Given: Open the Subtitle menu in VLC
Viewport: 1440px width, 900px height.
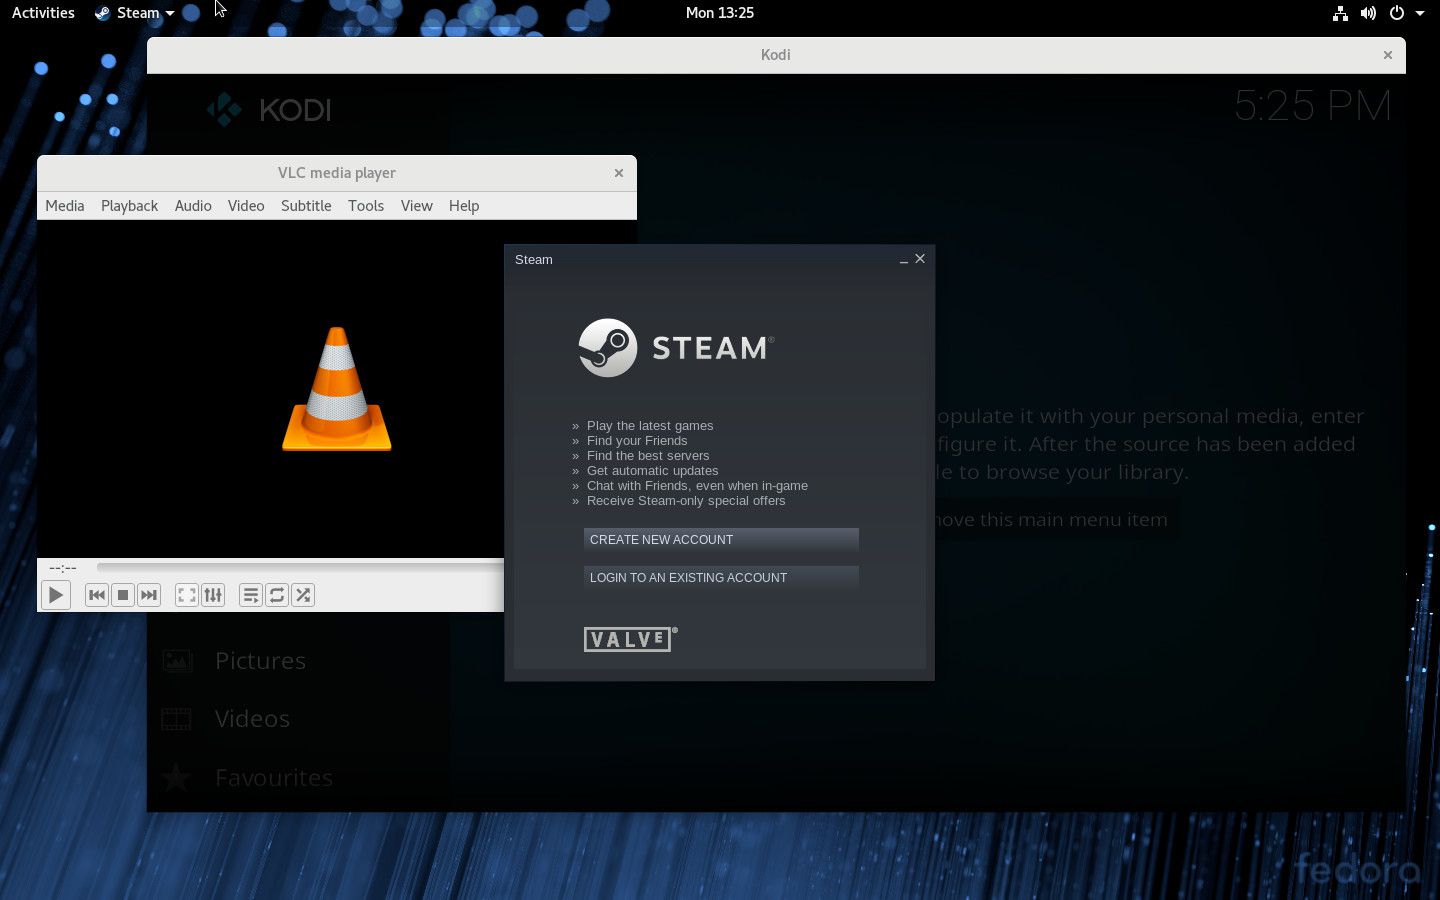Looking at the screenshot, I should 306,206.
